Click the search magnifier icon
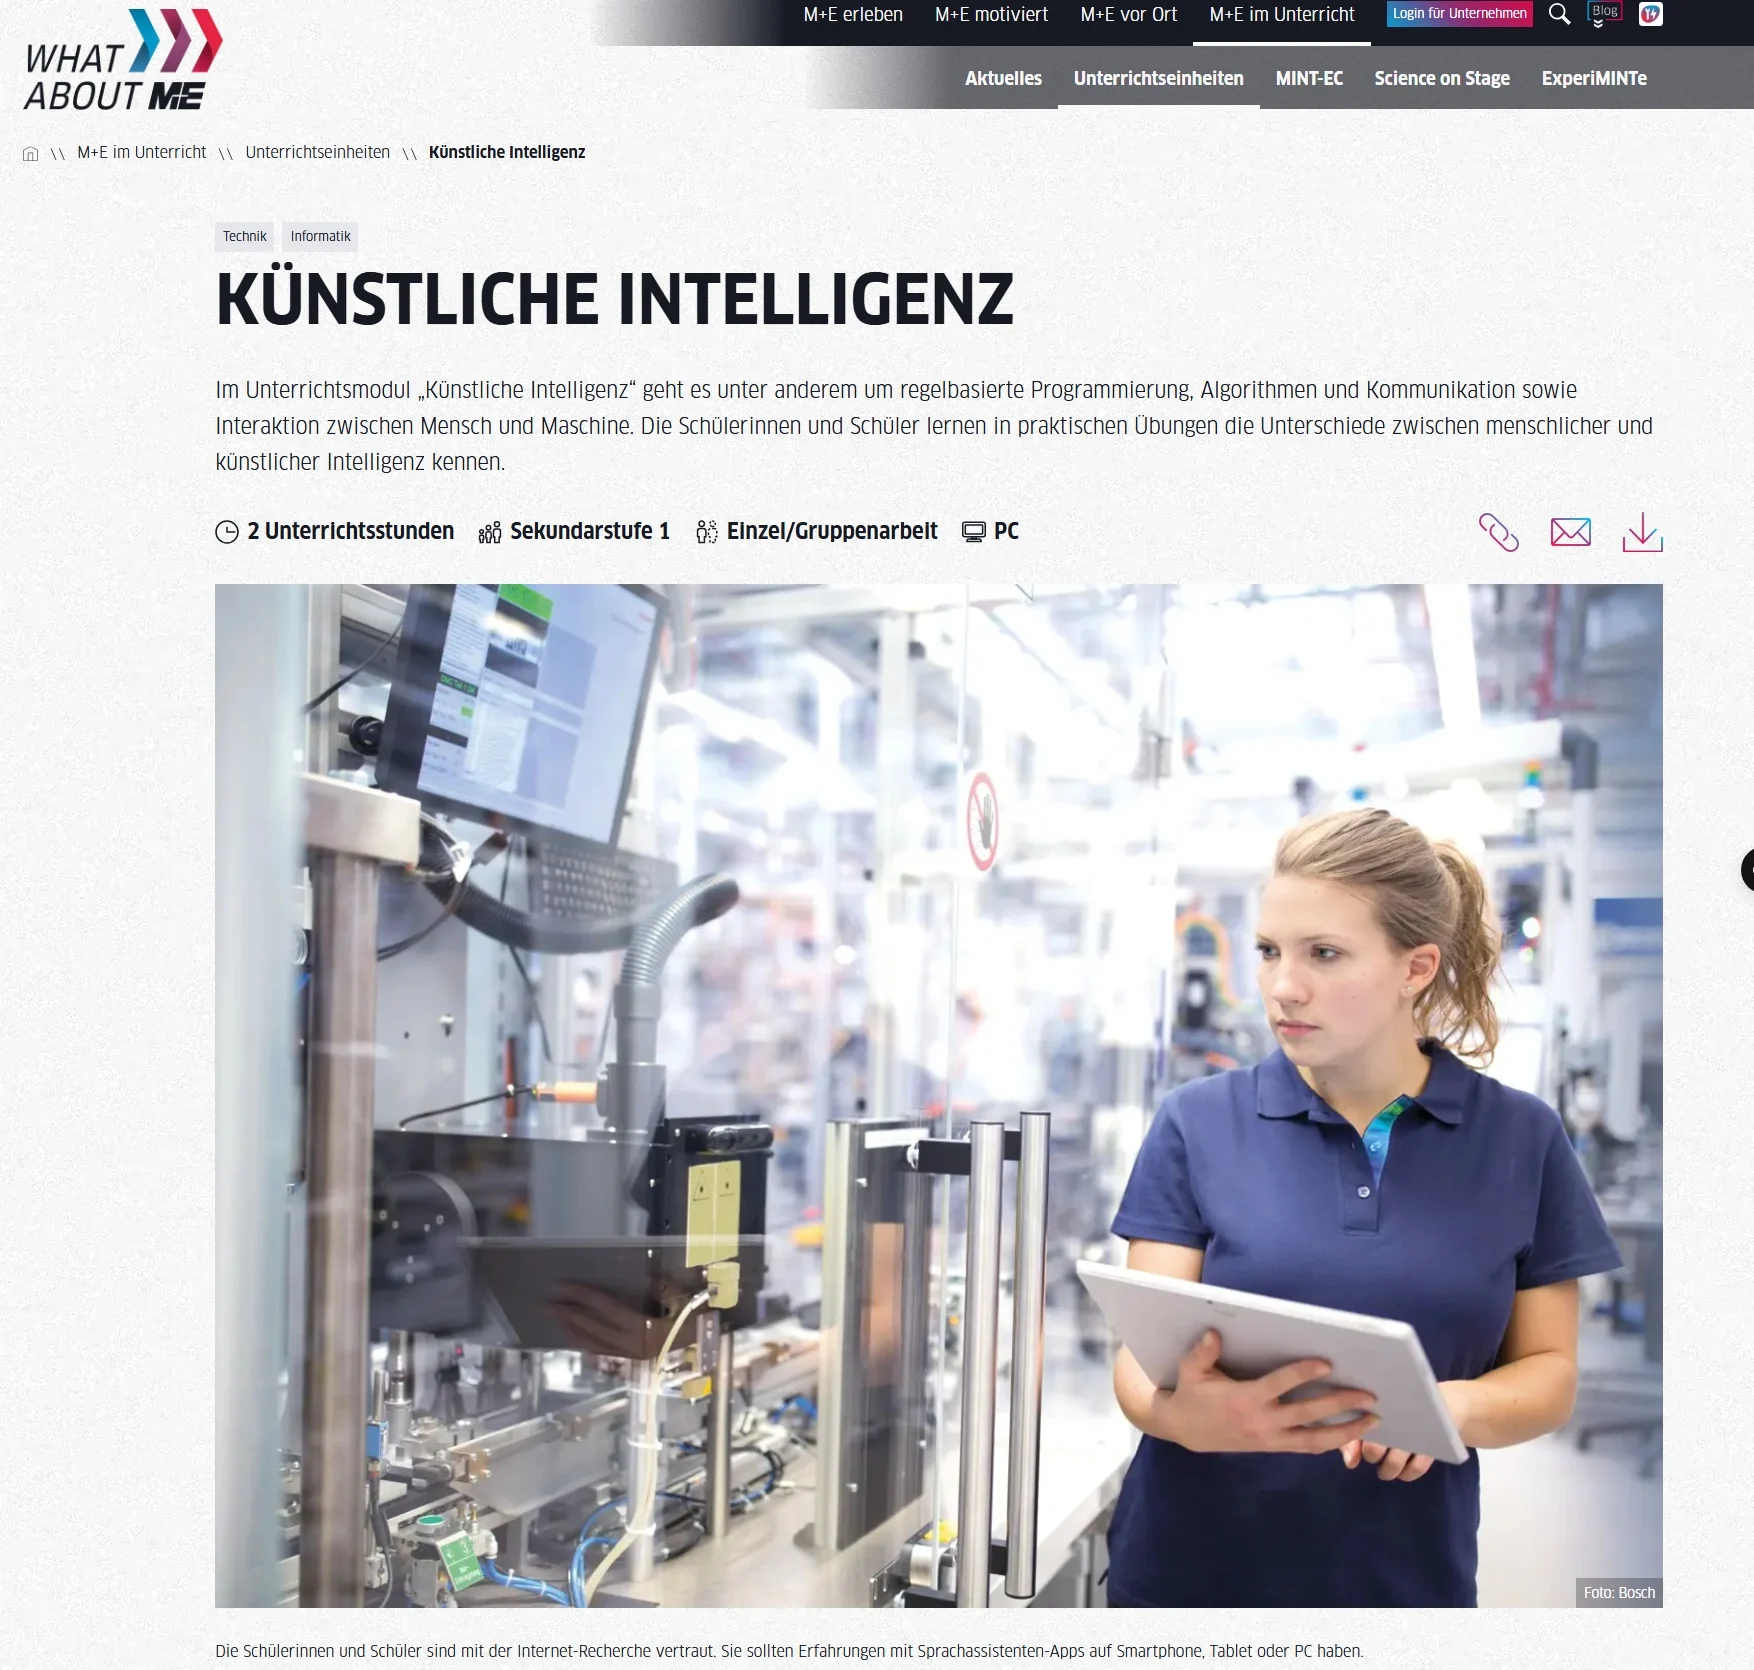 (1559, 14)
